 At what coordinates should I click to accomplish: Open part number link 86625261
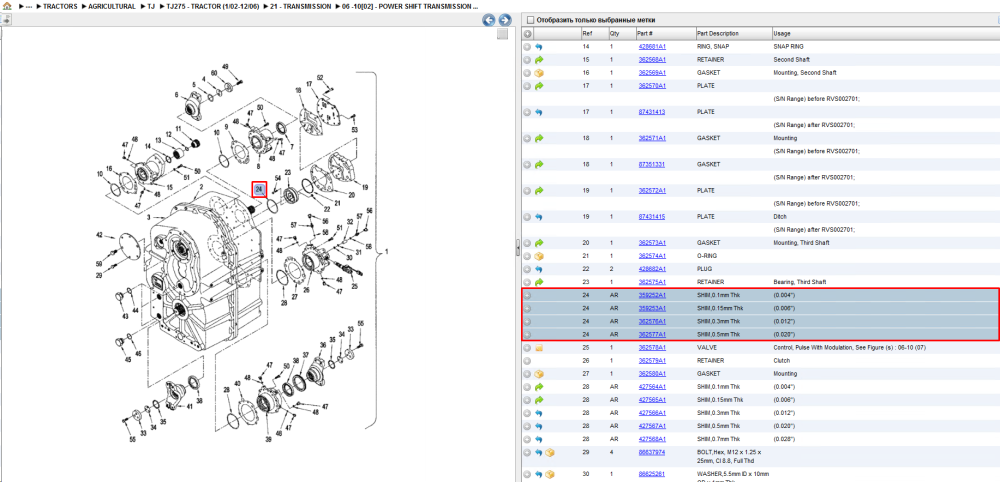click(651, 474)
